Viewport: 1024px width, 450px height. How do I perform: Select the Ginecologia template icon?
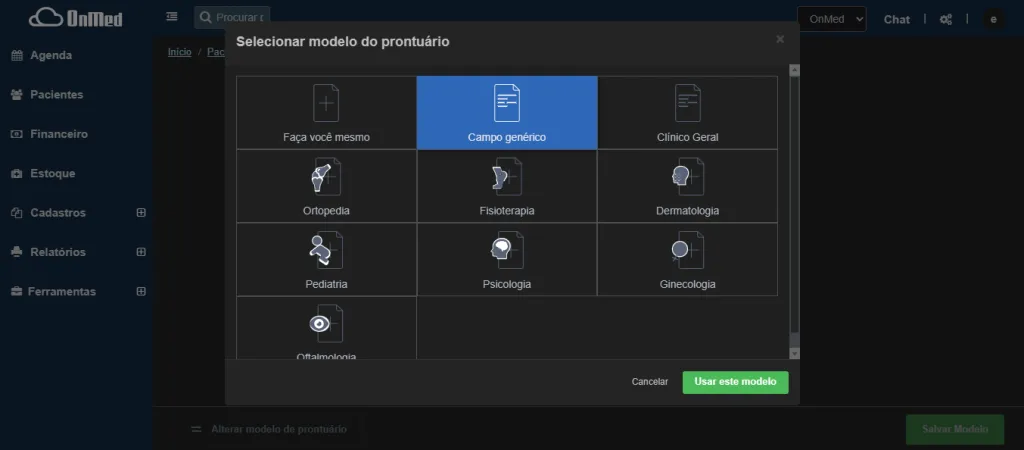(x=687, y=251)
